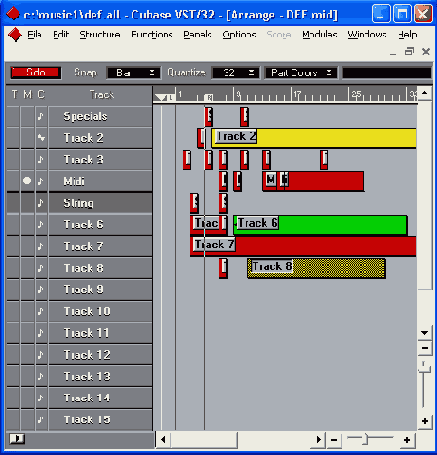Viewport: 437px width, 455px height.
Task: Select the green Track 6 part
Action: (x=320, y=225)
